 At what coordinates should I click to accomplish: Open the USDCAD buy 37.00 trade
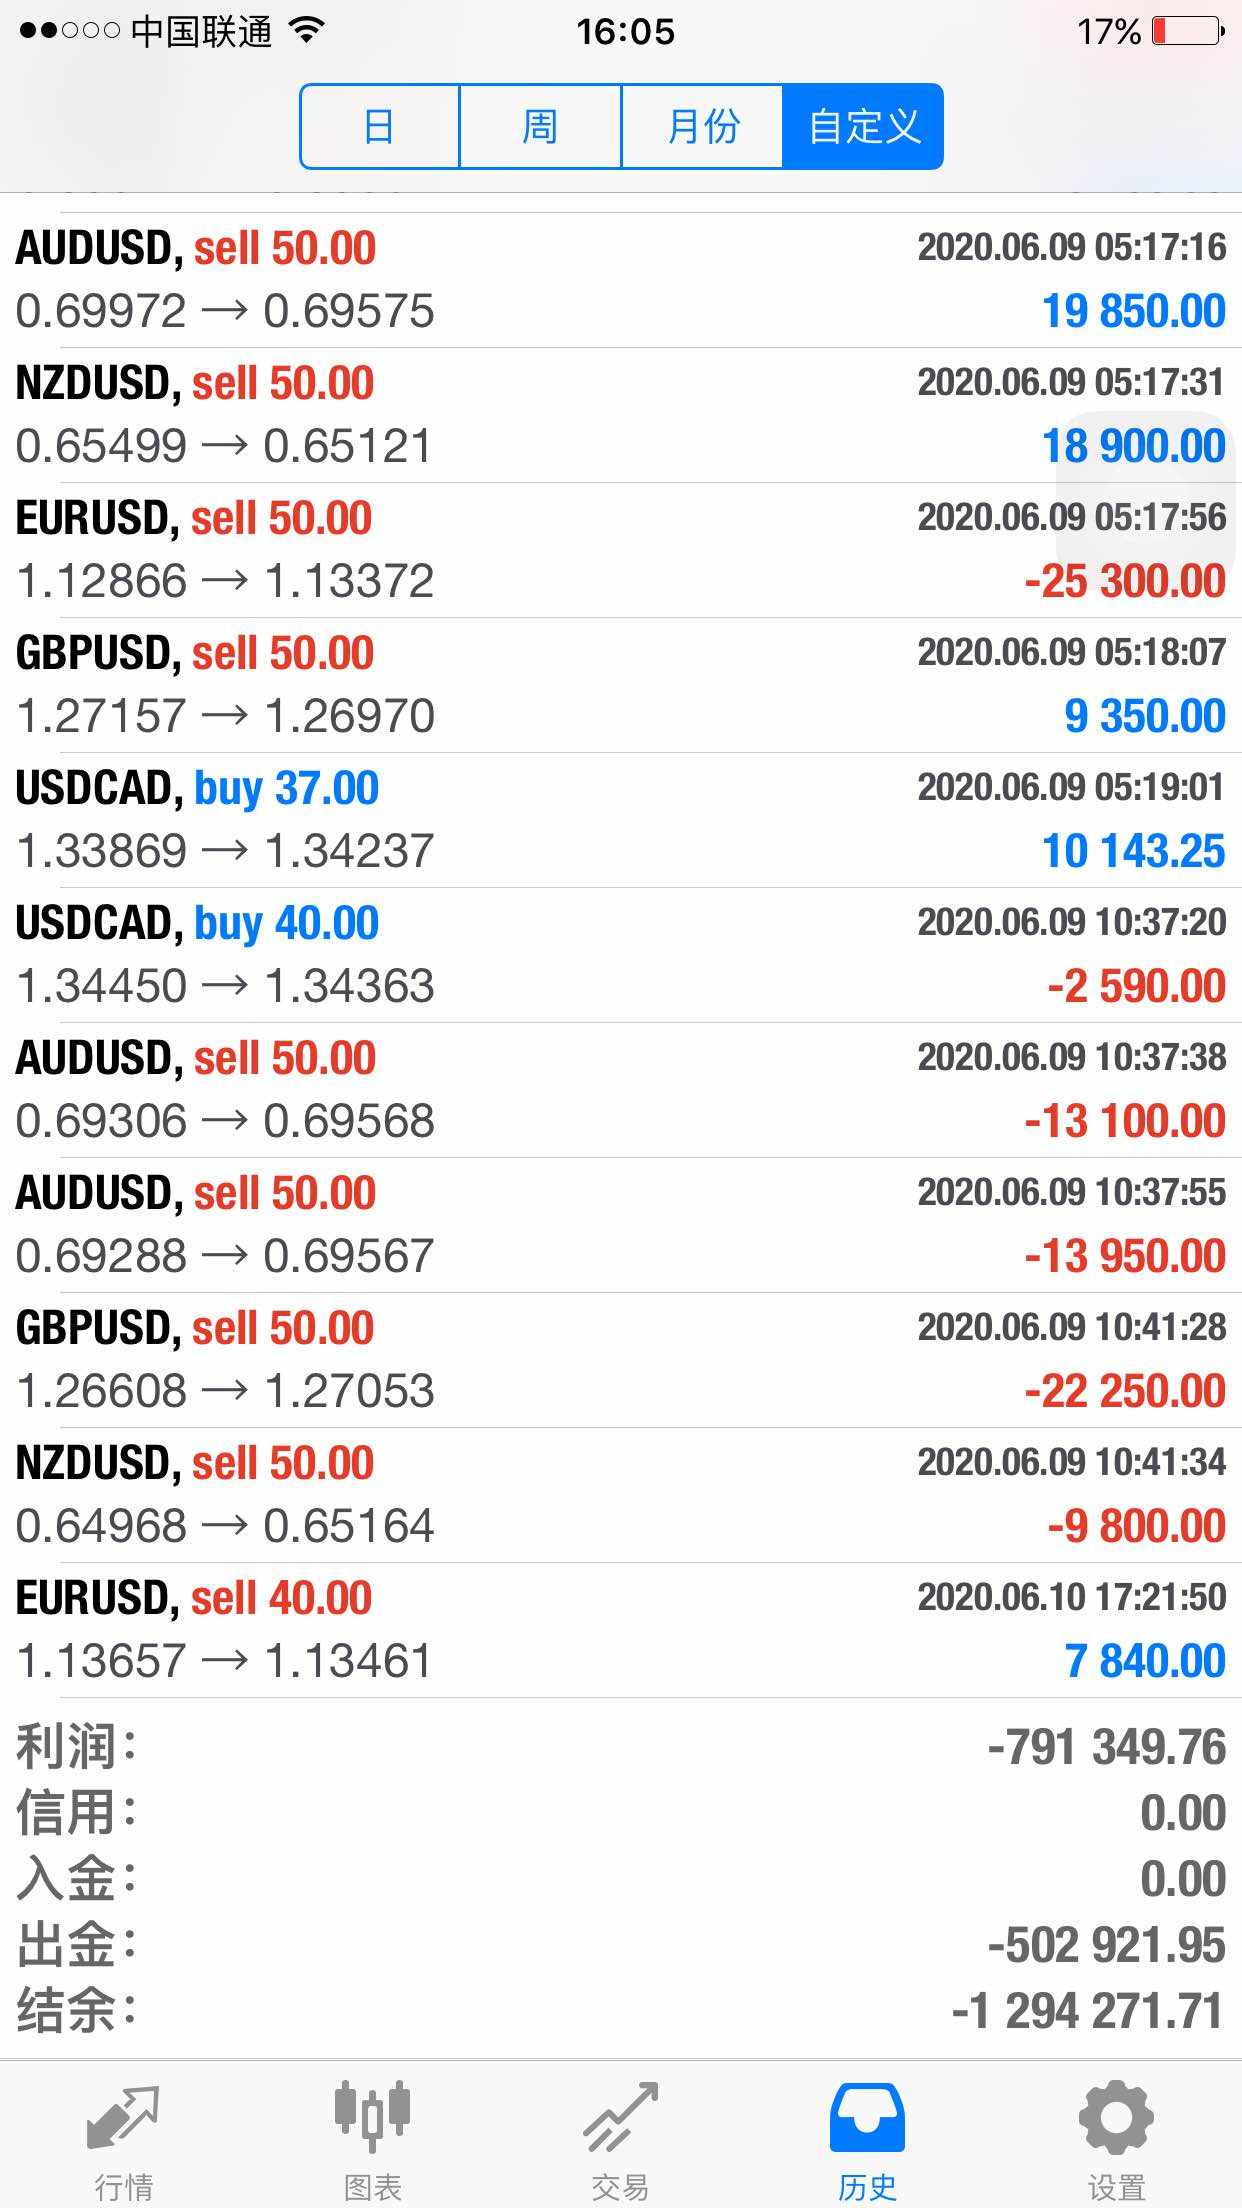point(621,820)
